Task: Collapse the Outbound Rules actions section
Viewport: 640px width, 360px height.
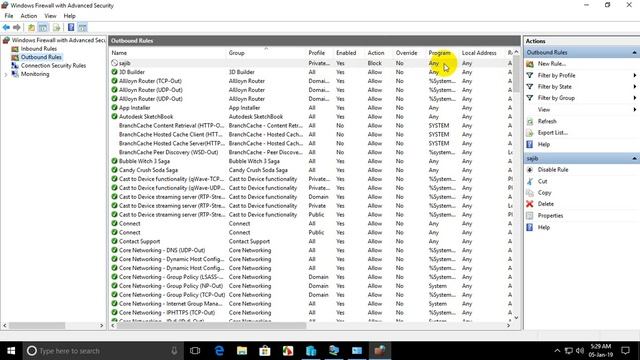Action: point(634,52)
